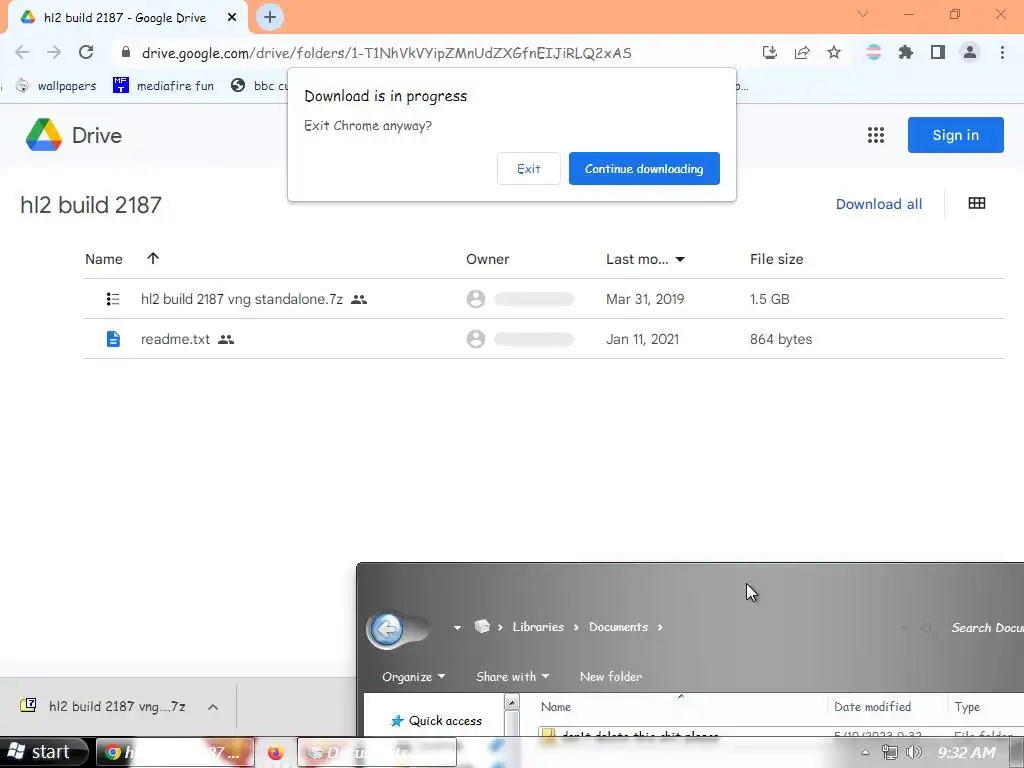Click the share page icon in address bar

pyautogui.click(x=802, y=52)
